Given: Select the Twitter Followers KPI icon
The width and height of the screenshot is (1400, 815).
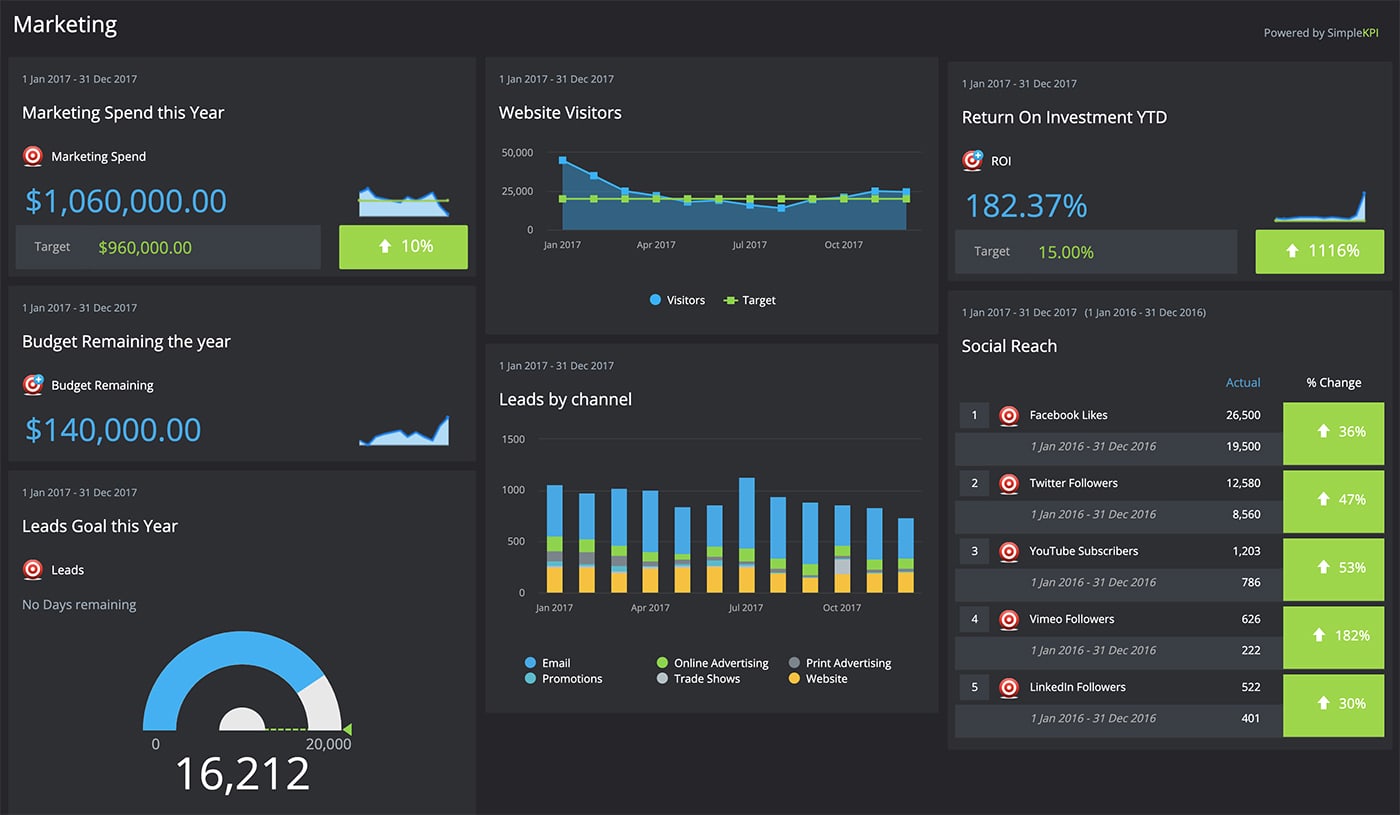Looking at the screenshot, I should tap(1008, 483).
